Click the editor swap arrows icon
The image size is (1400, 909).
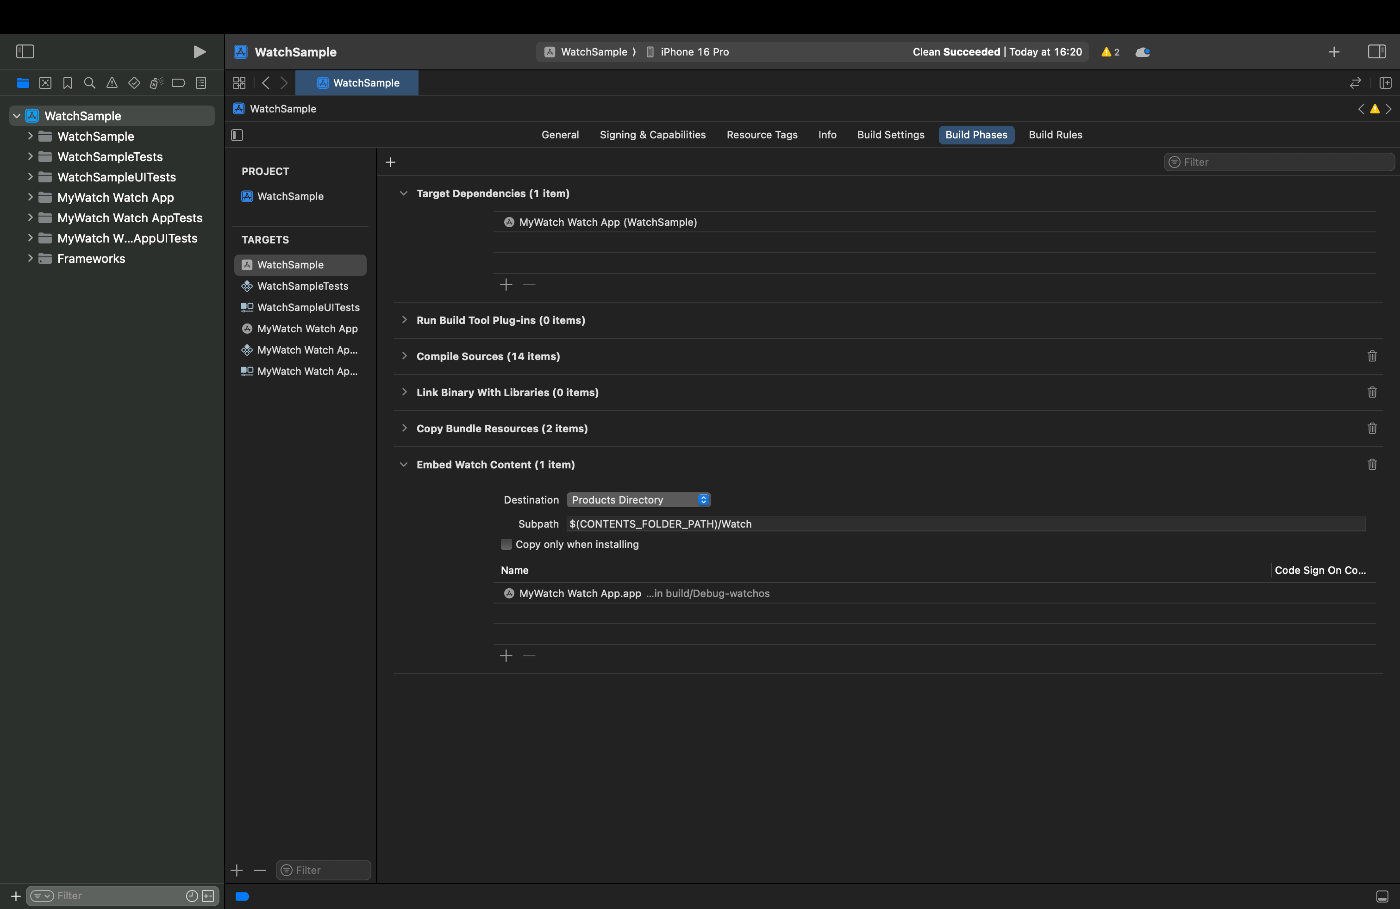(1356, 83)
